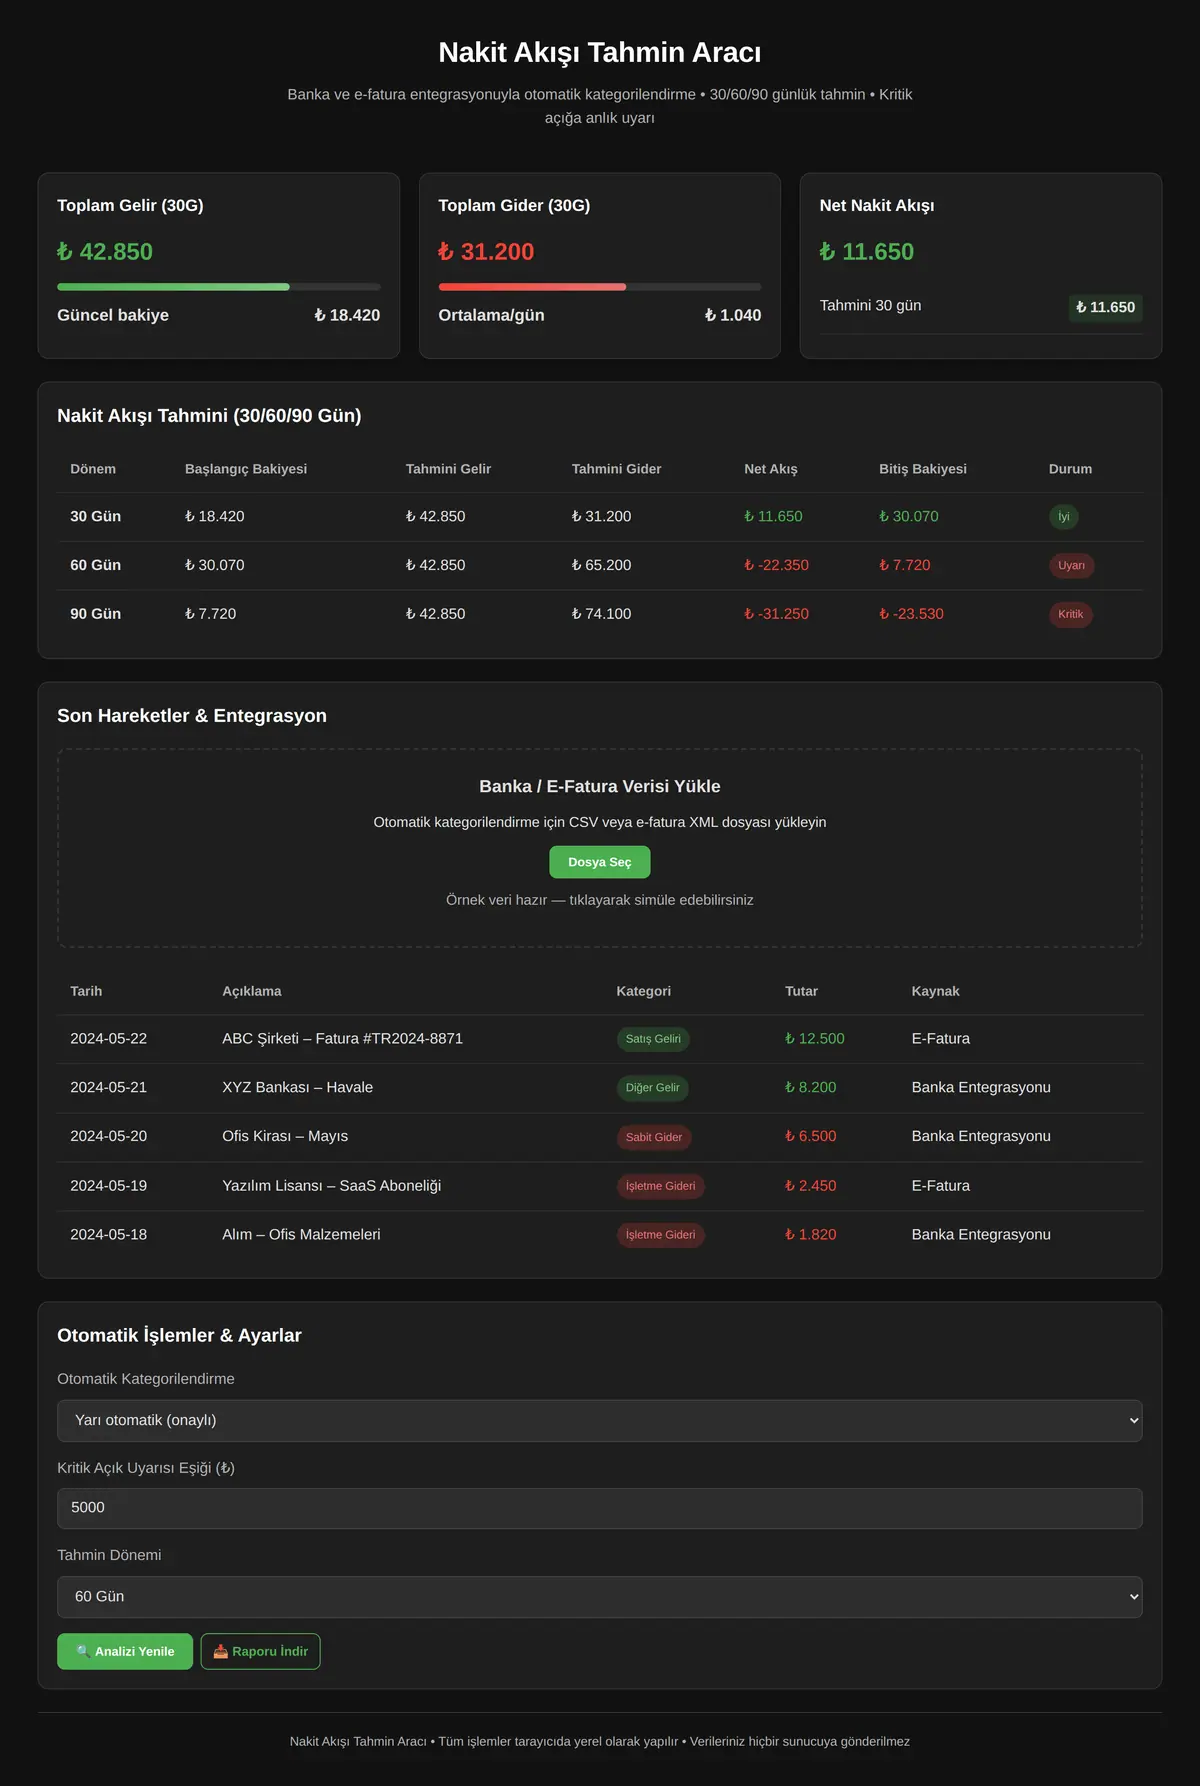This screenshot has width=1200, height=1786.
Task: Click the Bitiş Bakiyesi column header
Action: point(923,469)
